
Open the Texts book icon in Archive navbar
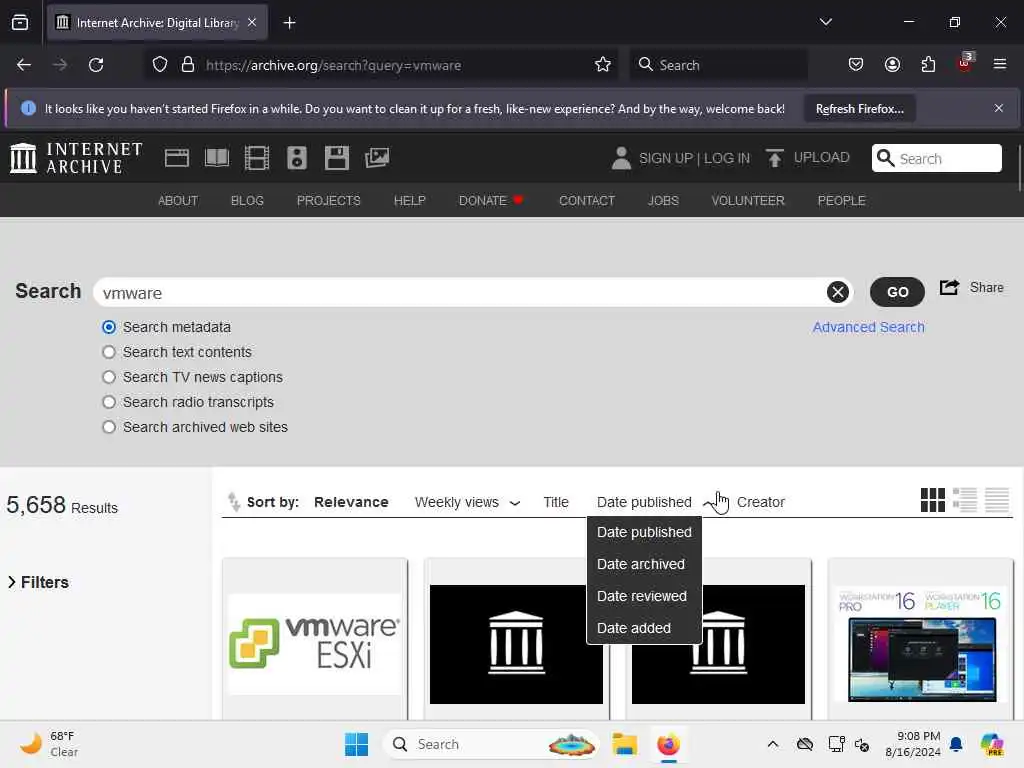coord(217,158)
